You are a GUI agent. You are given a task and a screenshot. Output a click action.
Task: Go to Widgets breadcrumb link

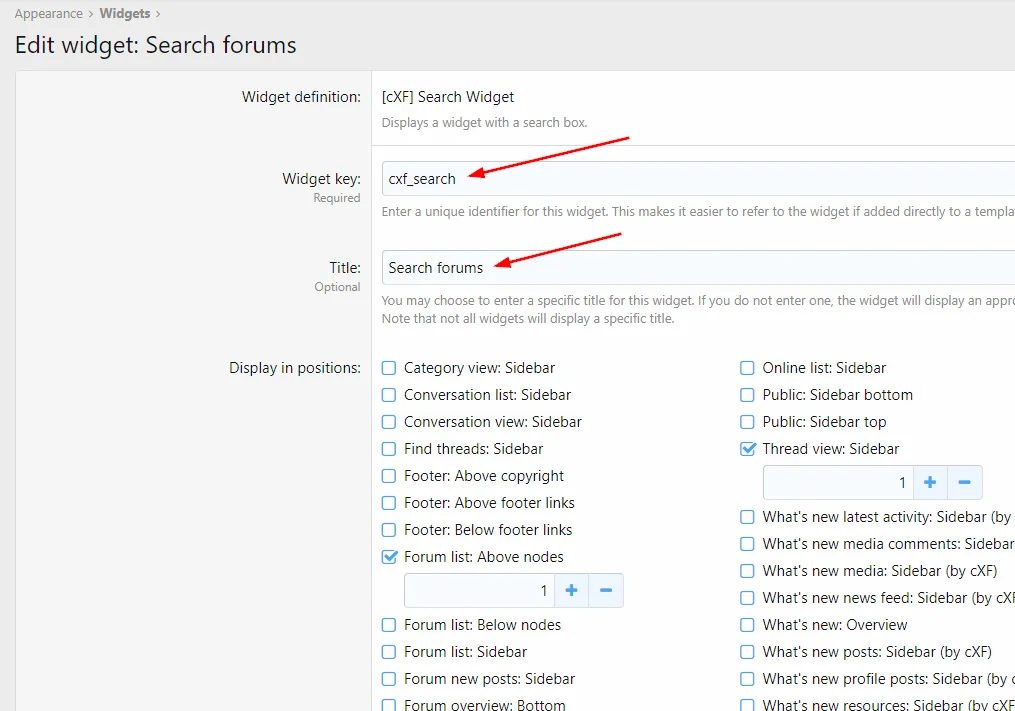pyautogui.click(x=124, y=14)
